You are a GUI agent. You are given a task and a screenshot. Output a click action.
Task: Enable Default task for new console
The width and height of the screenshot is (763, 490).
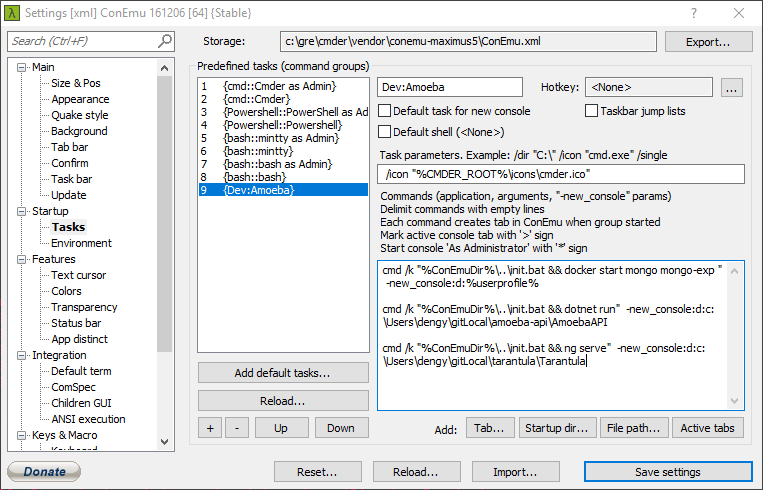(x=384, y=111)
